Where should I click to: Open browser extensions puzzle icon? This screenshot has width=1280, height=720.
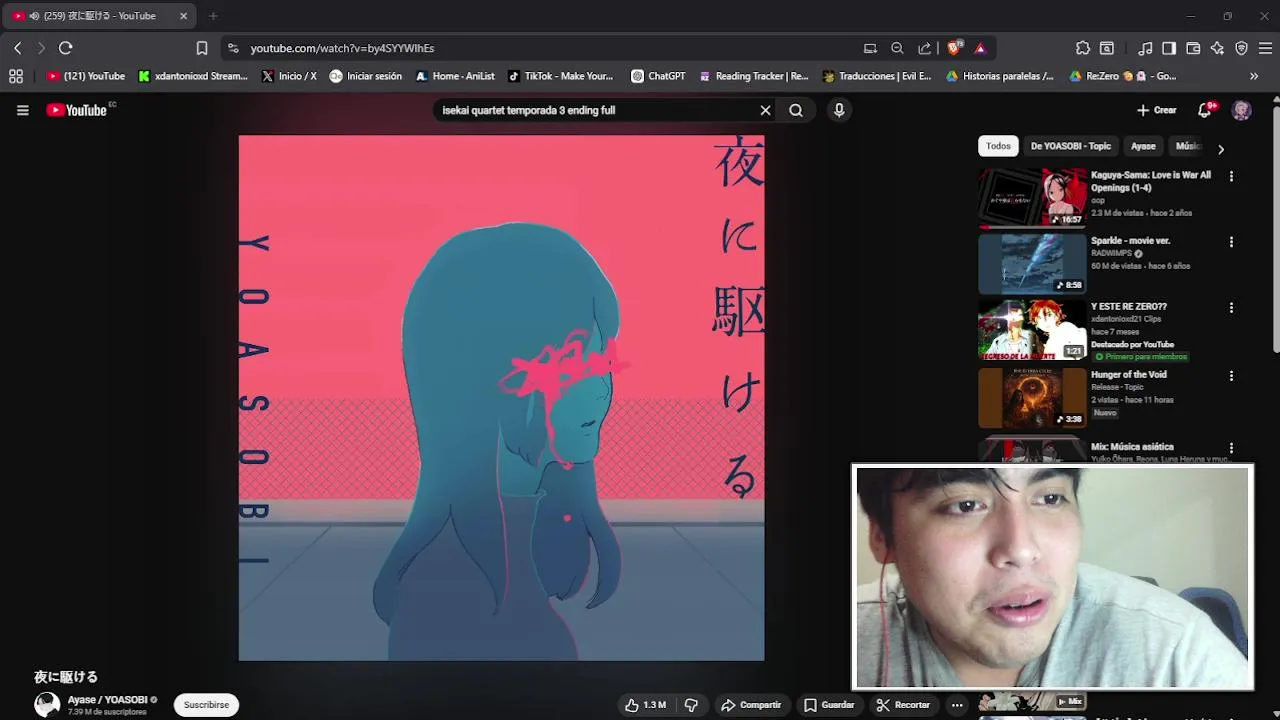coord(1083,48)
